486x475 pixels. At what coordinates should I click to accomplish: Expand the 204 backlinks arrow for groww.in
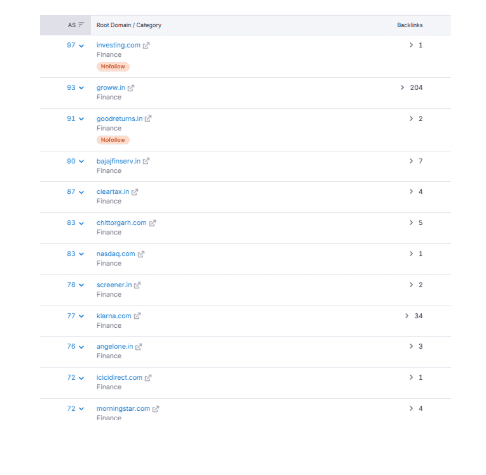402,87
